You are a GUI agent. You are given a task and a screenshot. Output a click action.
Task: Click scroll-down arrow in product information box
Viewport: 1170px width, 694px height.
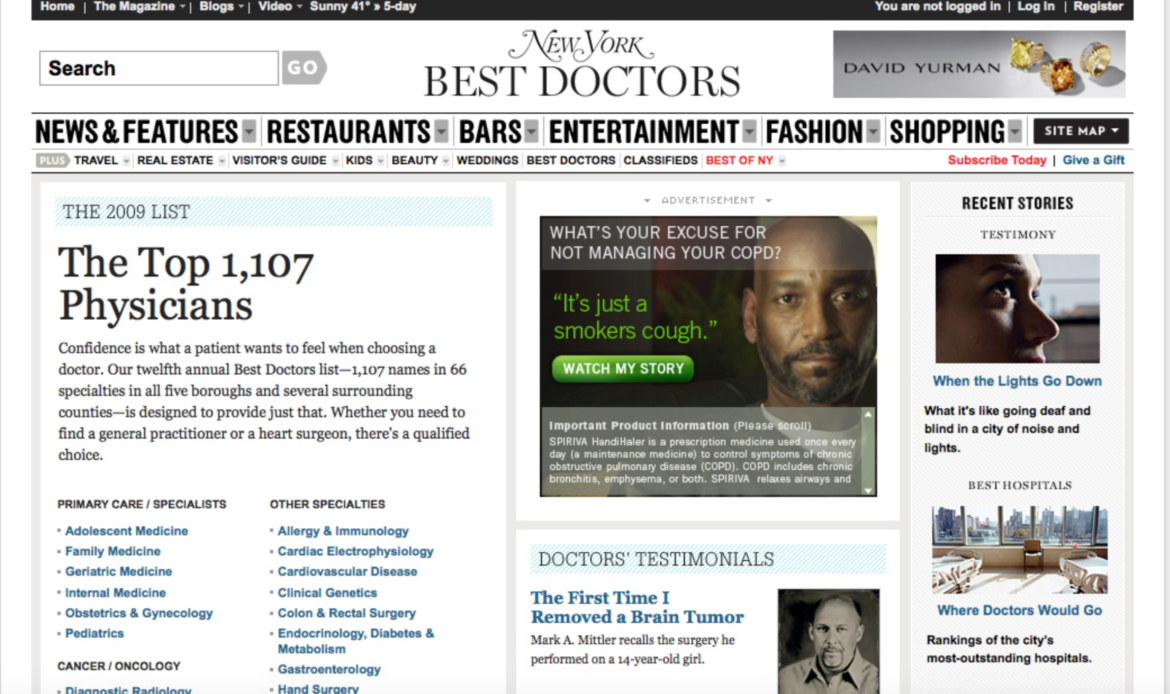pyautogui.click(x=868, y=490)
